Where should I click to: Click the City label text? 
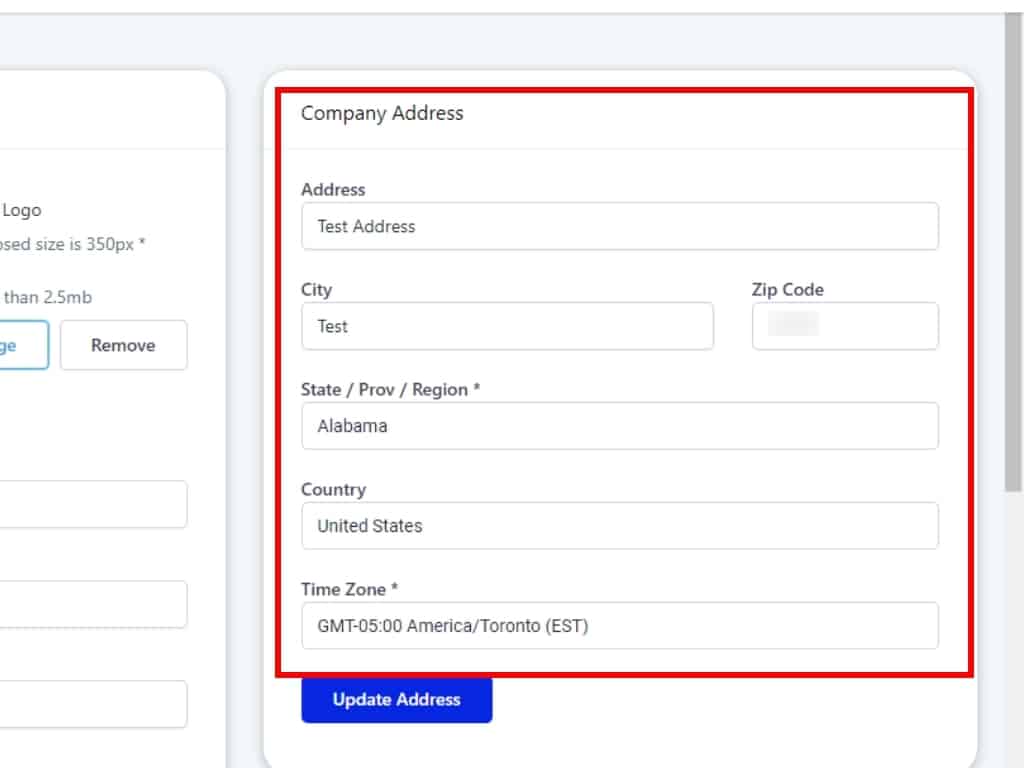click(316, 289)
